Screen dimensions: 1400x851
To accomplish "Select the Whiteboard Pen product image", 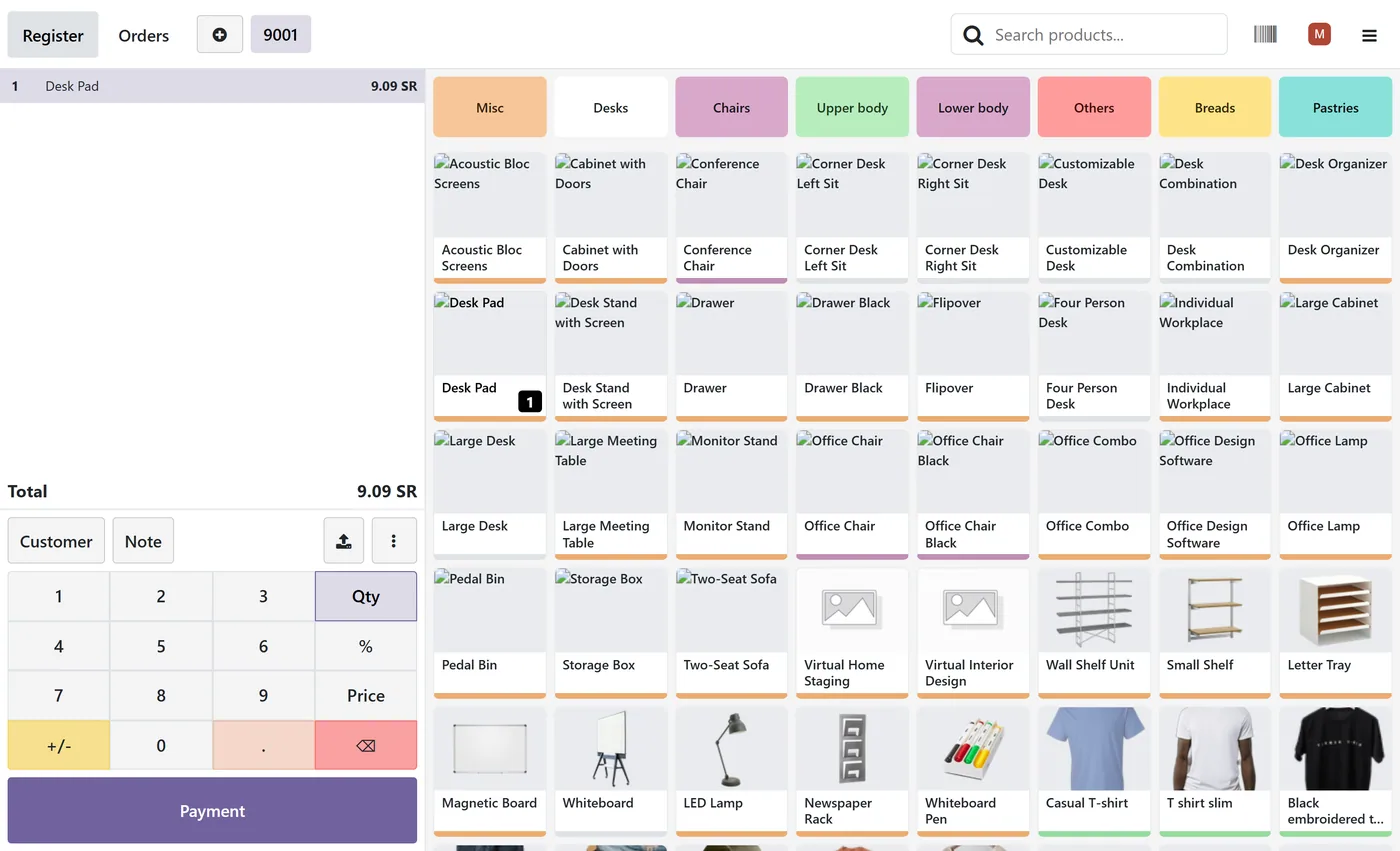I will tap(973, 749).
